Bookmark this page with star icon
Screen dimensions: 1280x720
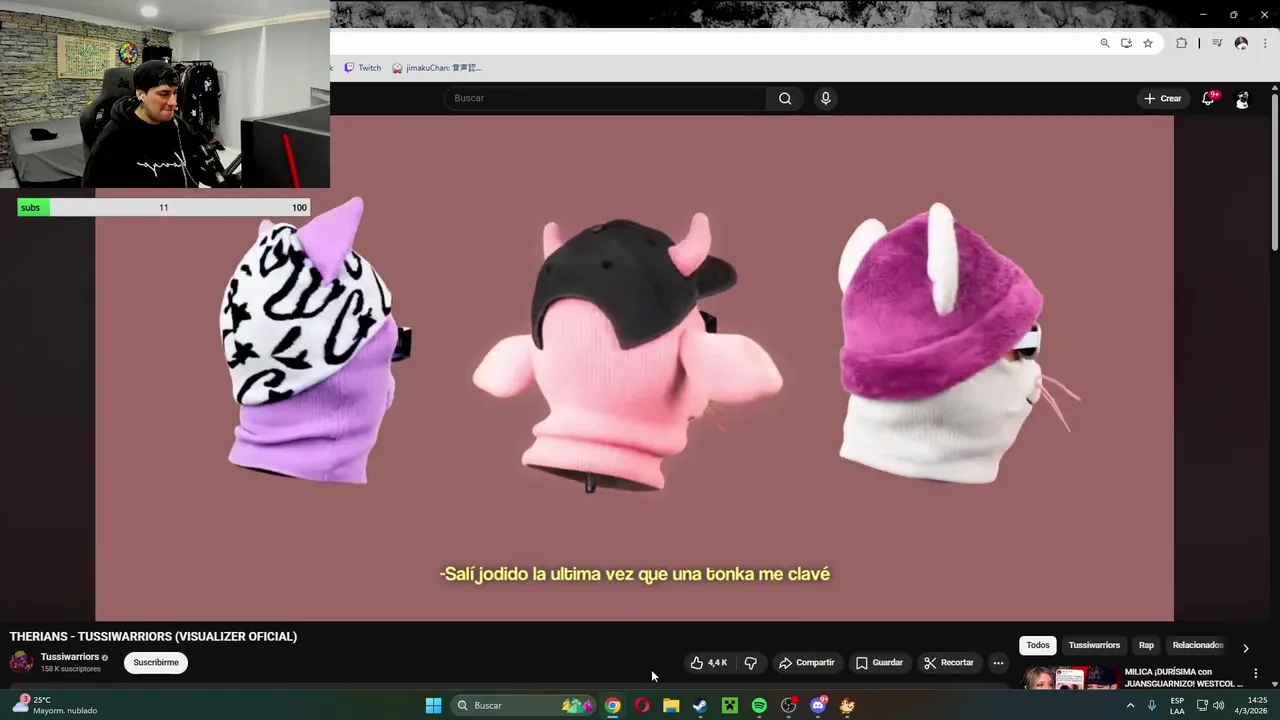(1148, 43)
